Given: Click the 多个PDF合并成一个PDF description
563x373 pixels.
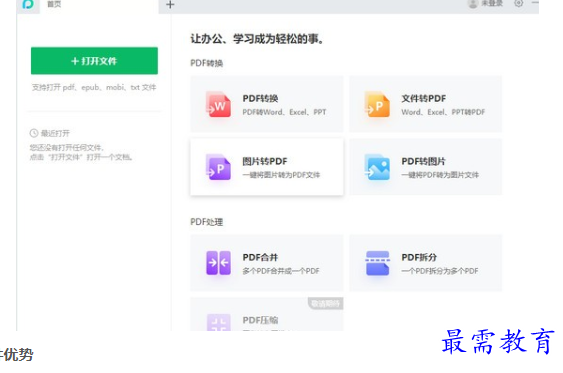Looking at the screenshot, I should pos(281,271).
